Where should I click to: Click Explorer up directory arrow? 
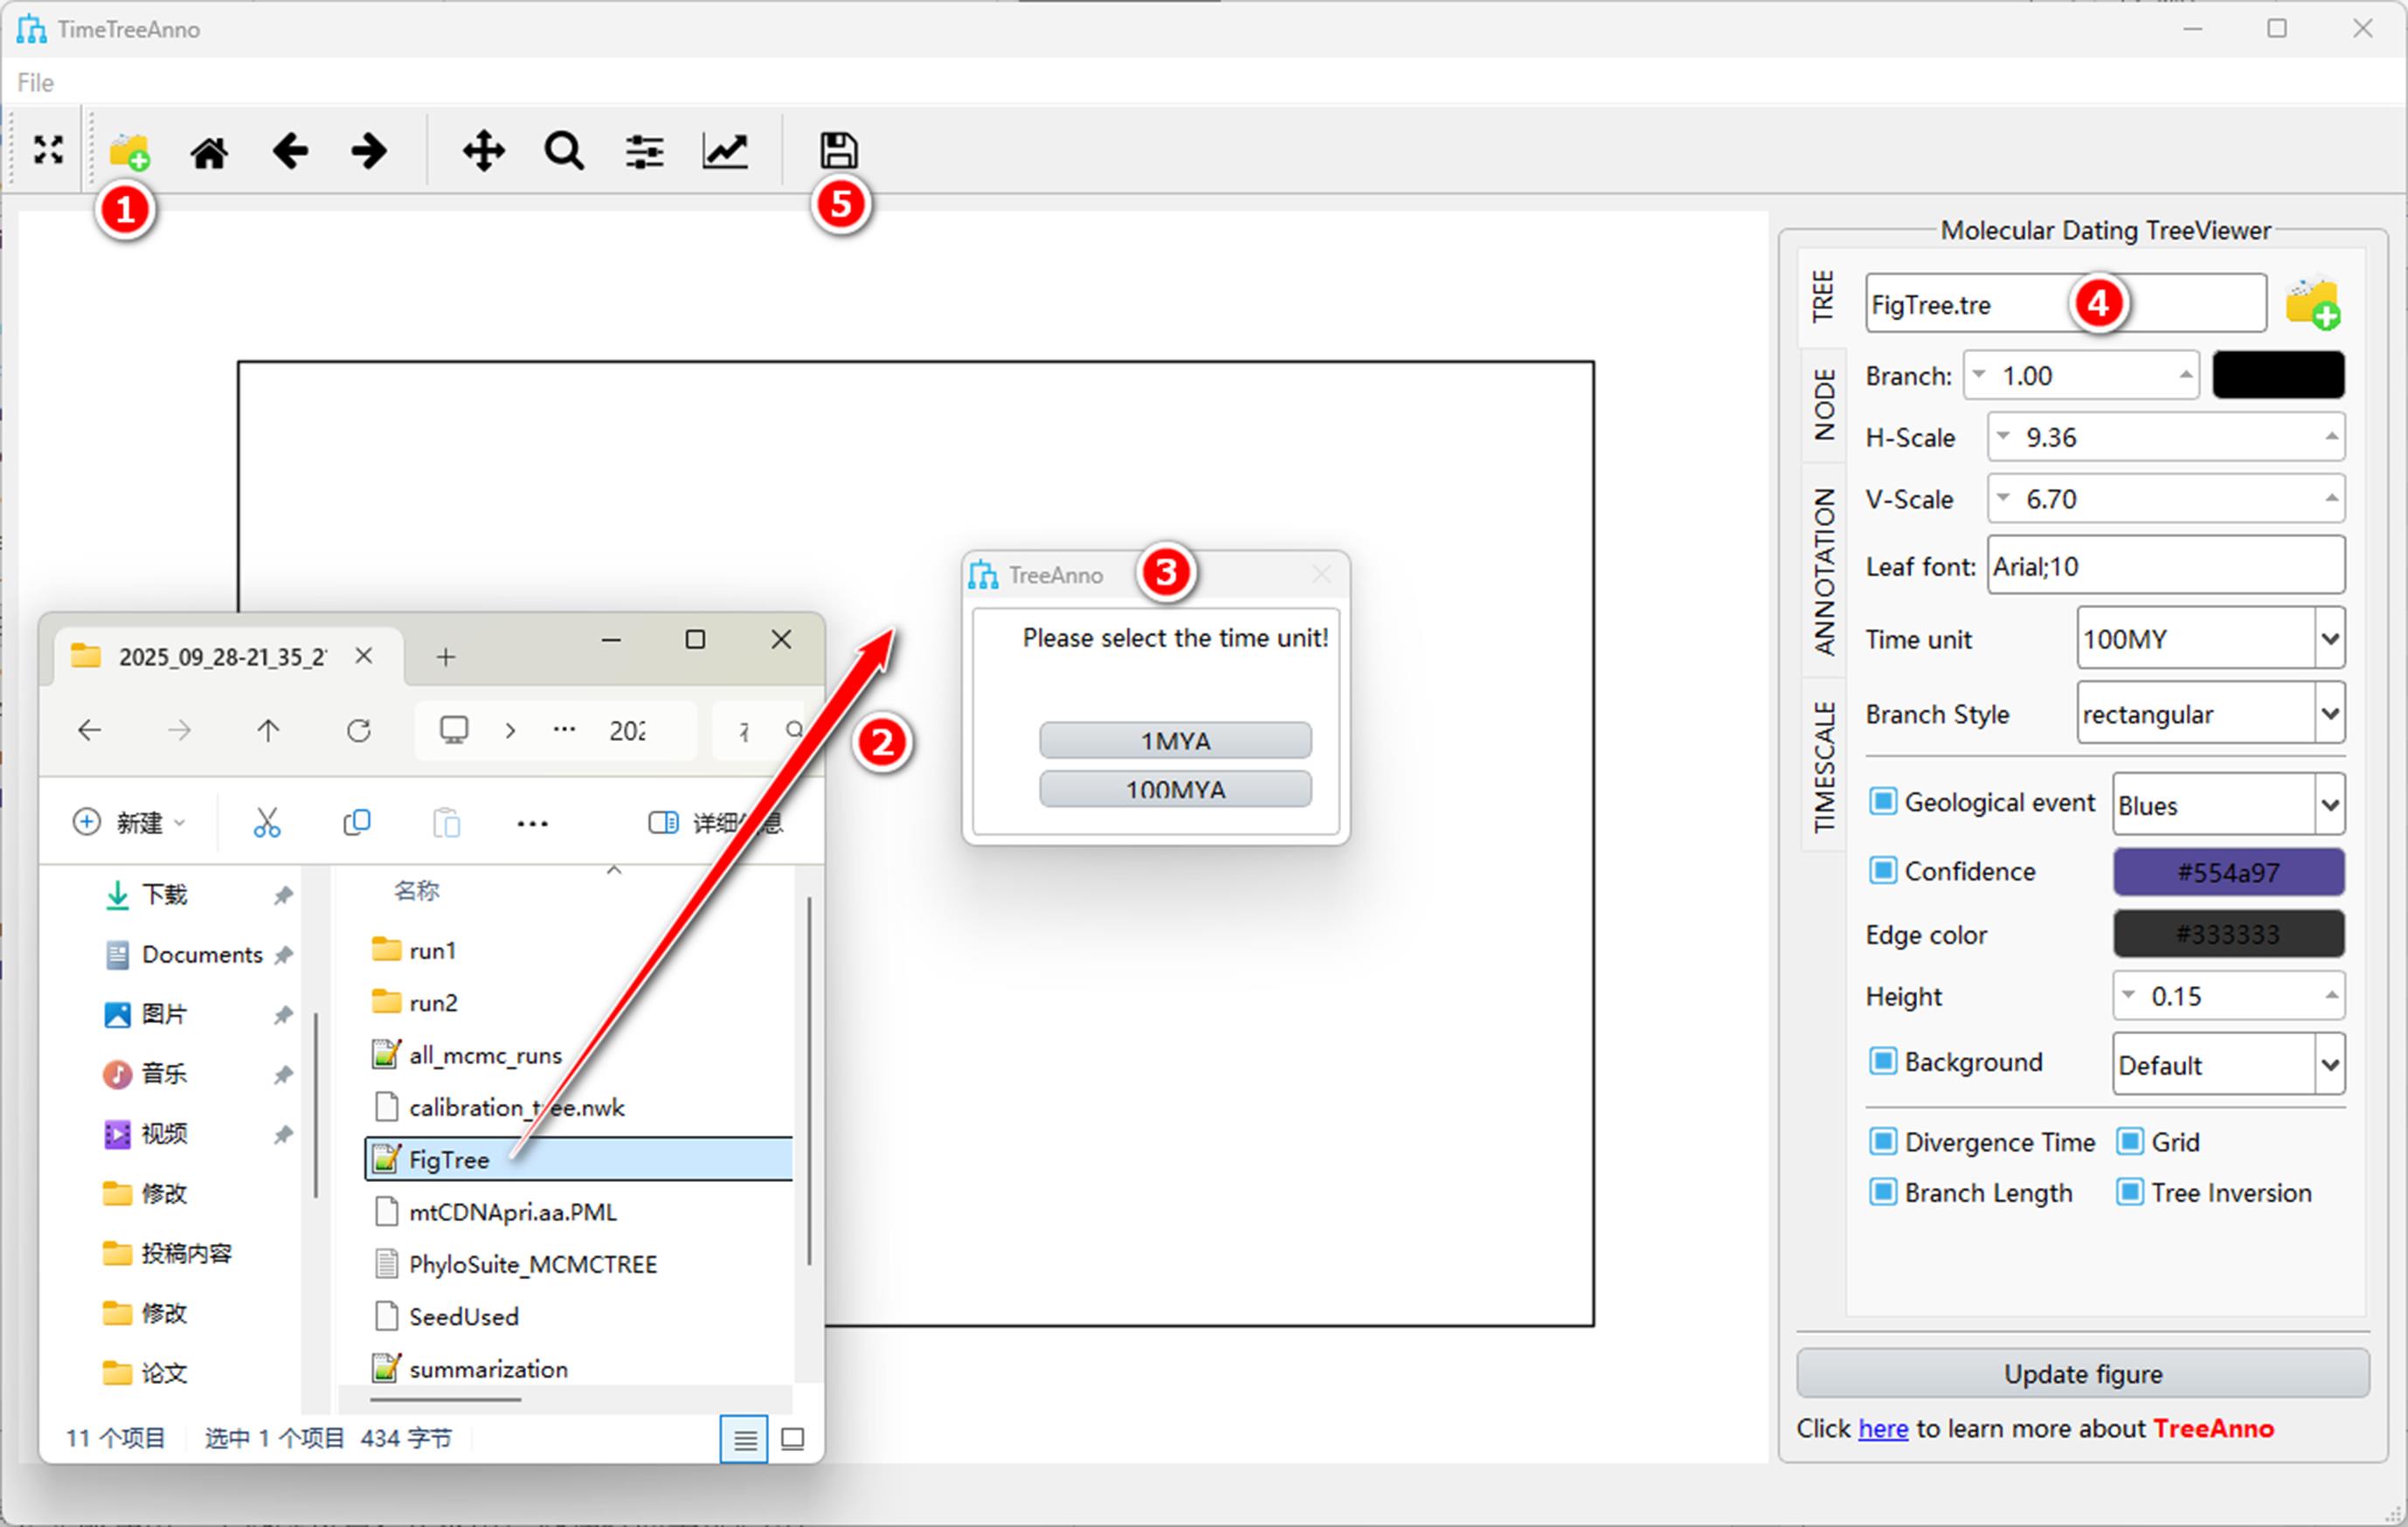coord(268,730)
